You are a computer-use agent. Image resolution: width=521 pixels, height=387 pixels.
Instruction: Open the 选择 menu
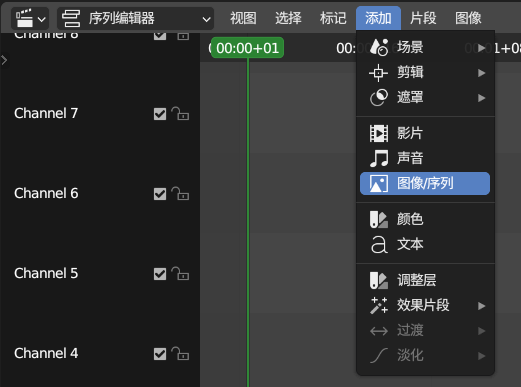coord(288,18)
